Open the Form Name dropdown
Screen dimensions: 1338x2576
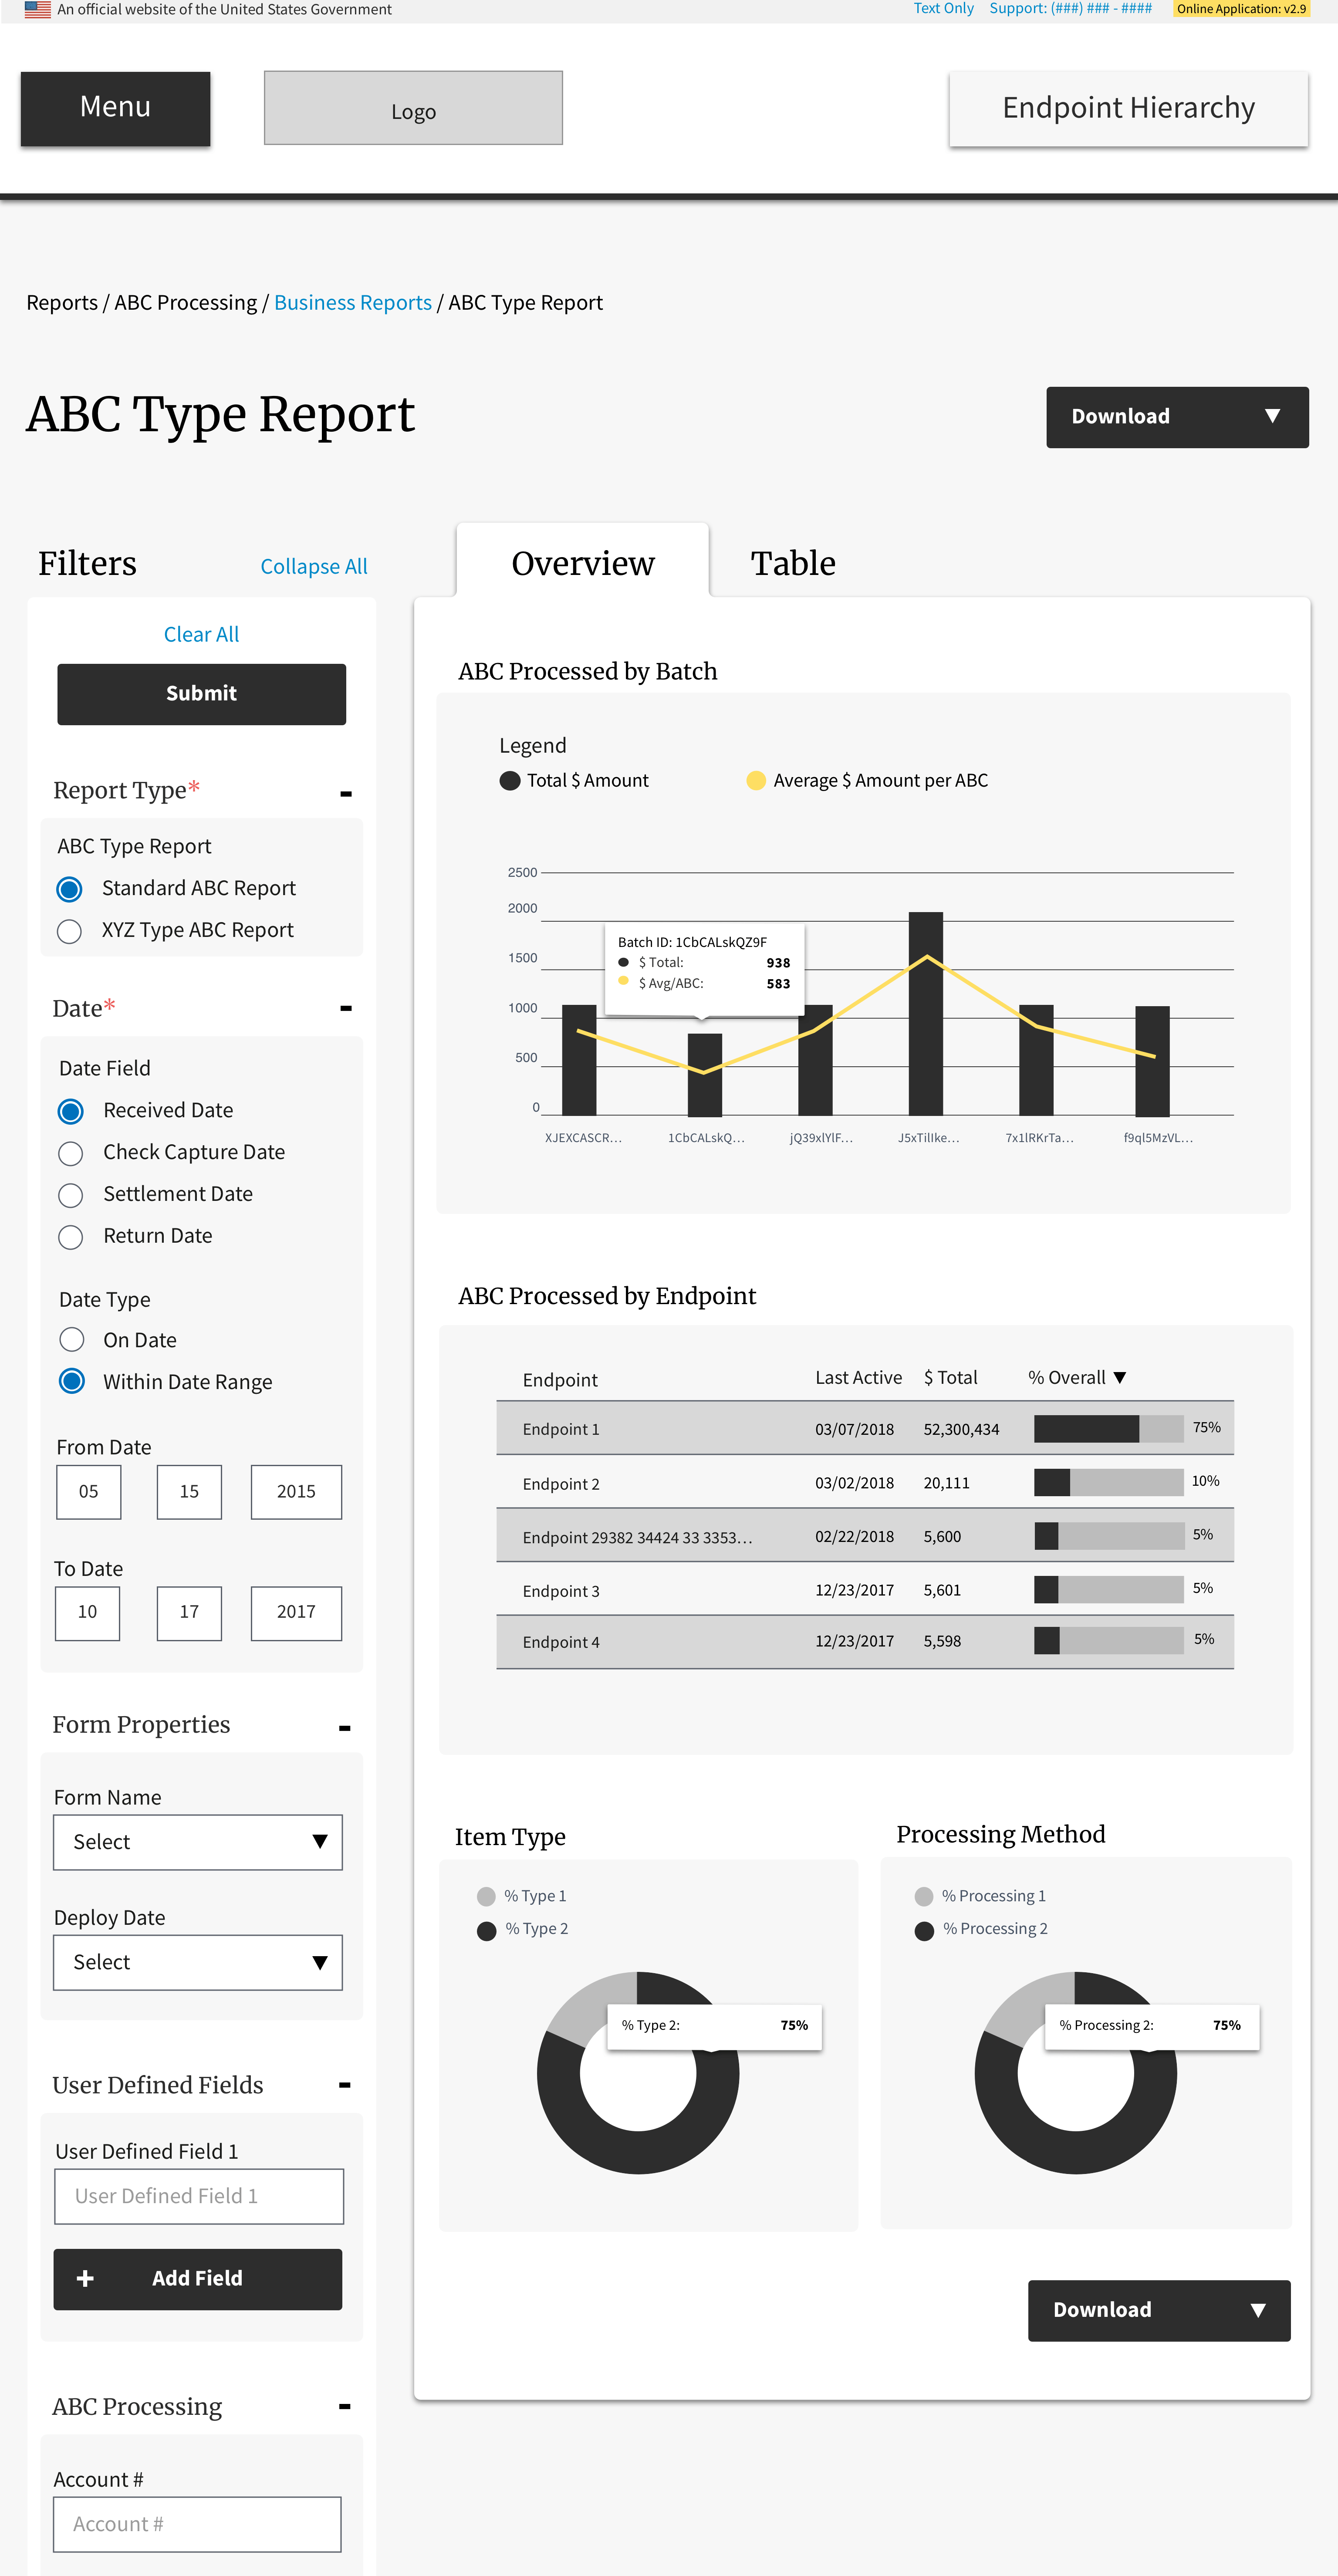point(198,1842)
